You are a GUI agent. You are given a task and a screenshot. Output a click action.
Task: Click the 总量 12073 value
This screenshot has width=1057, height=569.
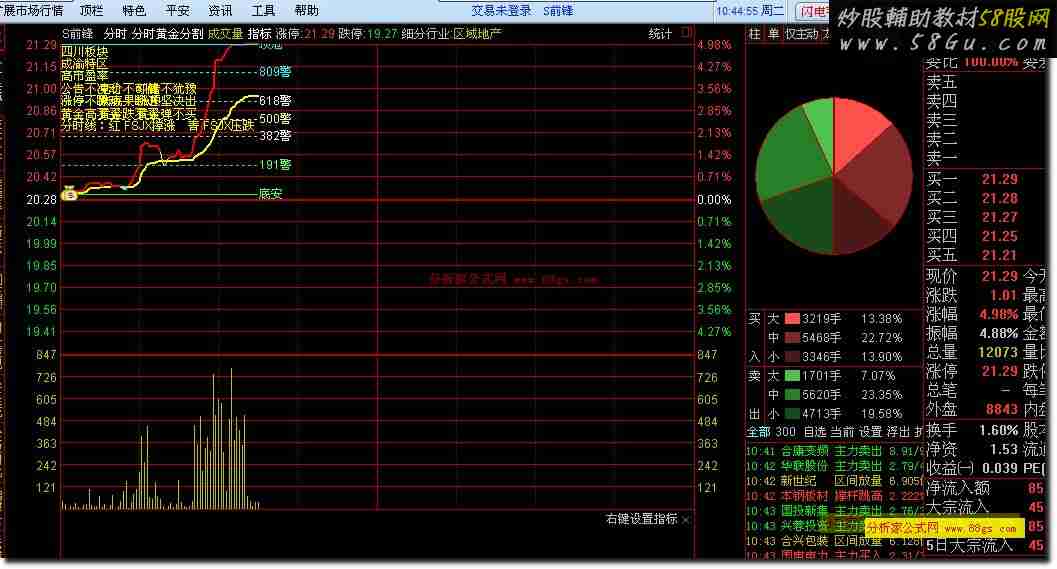pyautogui.click(x=998, y=352)
